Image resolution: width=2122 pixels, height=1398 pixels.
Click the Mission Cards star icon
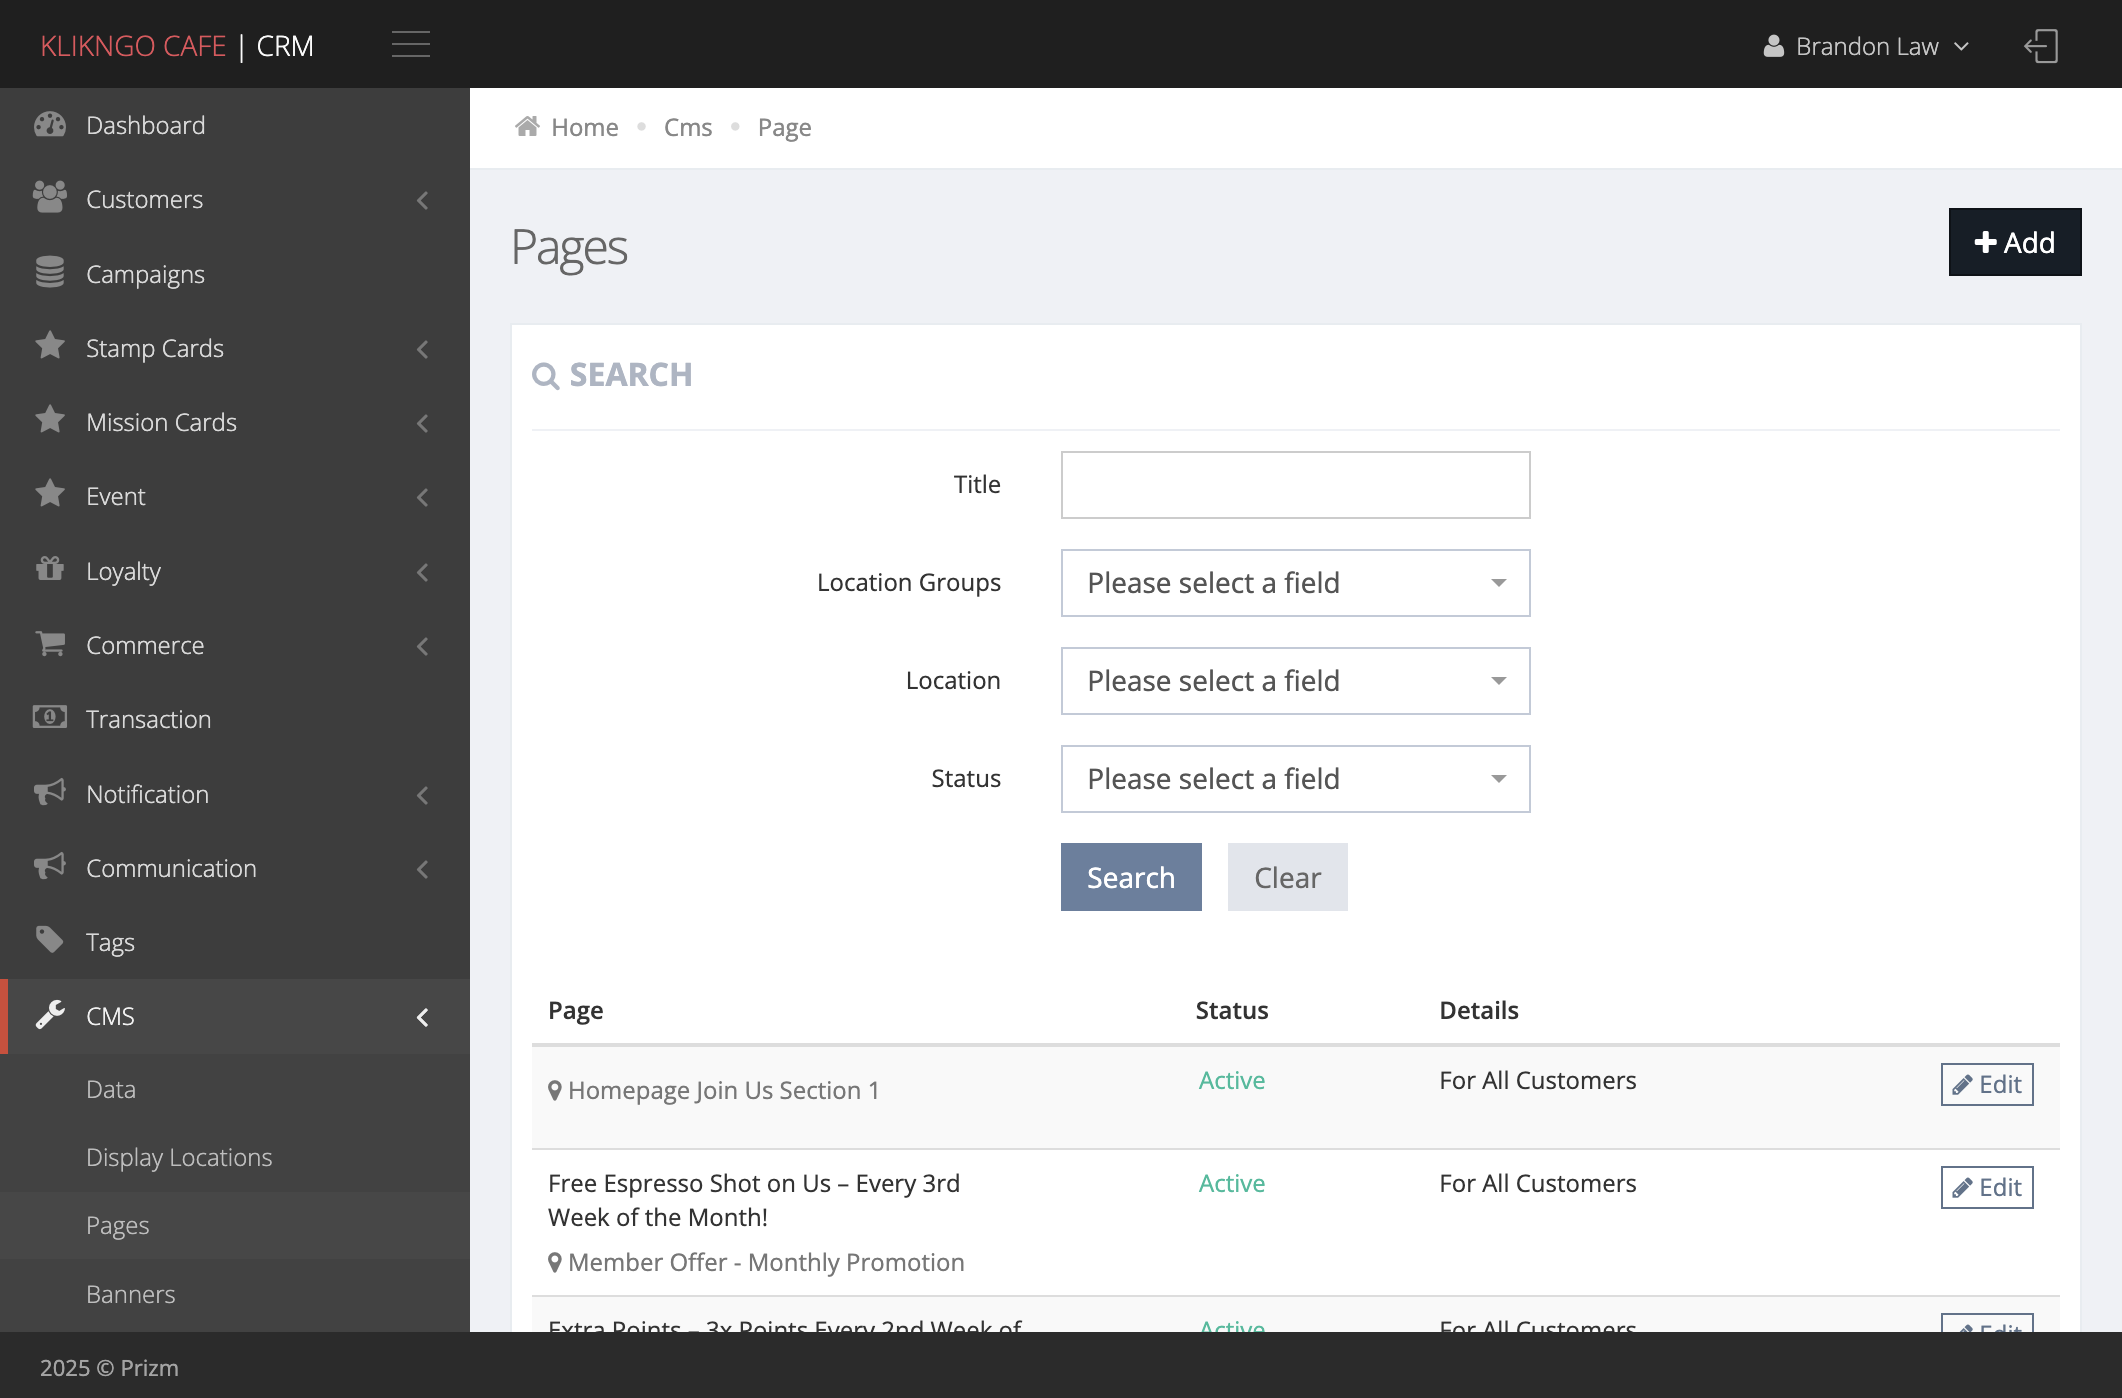[50, 420]
